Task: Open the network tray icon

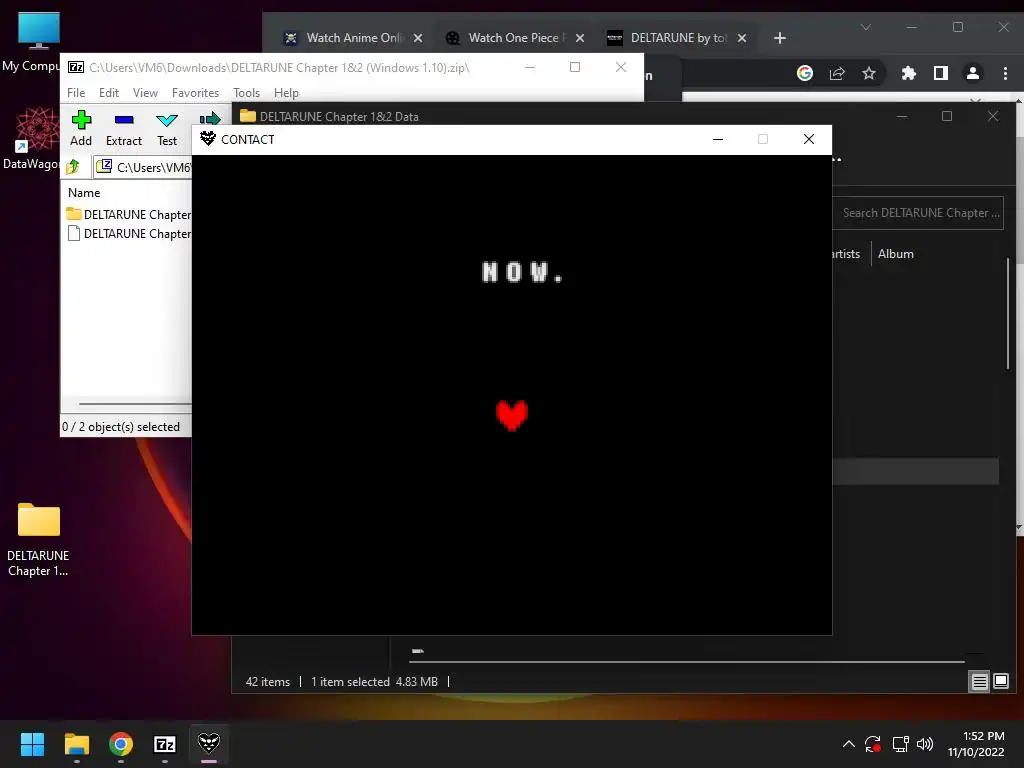Action: point(901,744)
